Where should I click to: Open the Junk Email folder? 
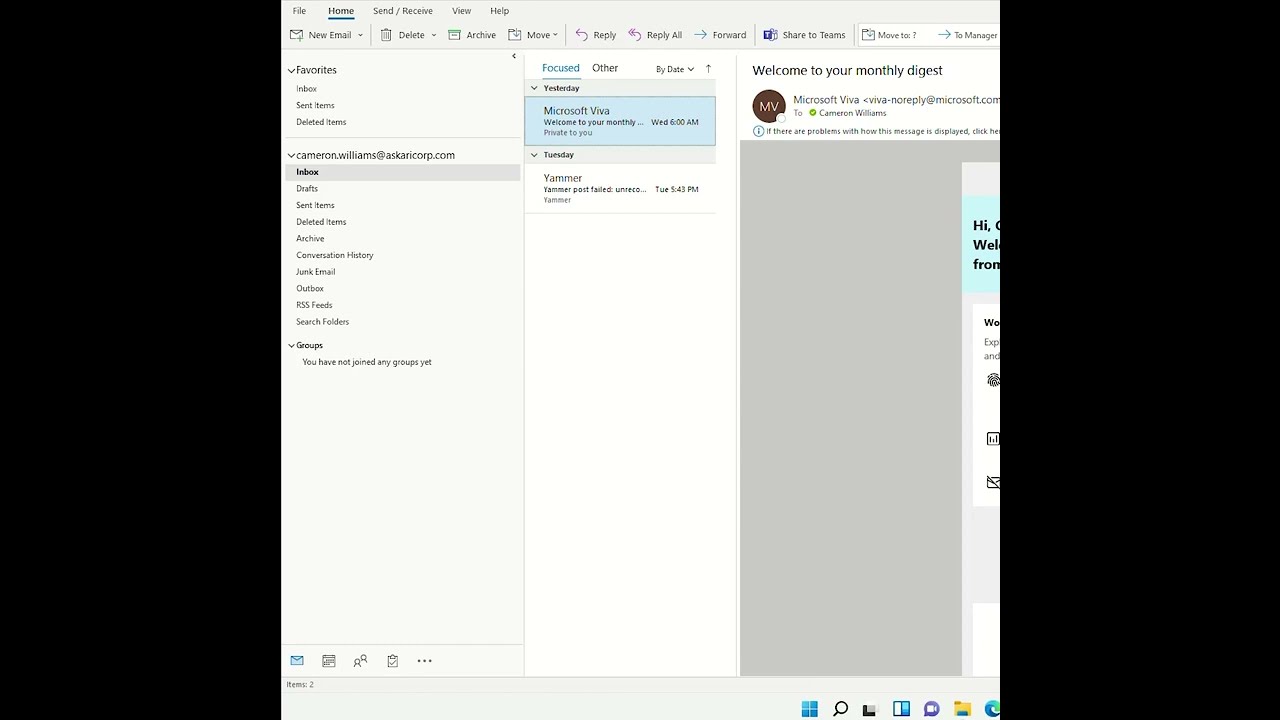(315, 272)
